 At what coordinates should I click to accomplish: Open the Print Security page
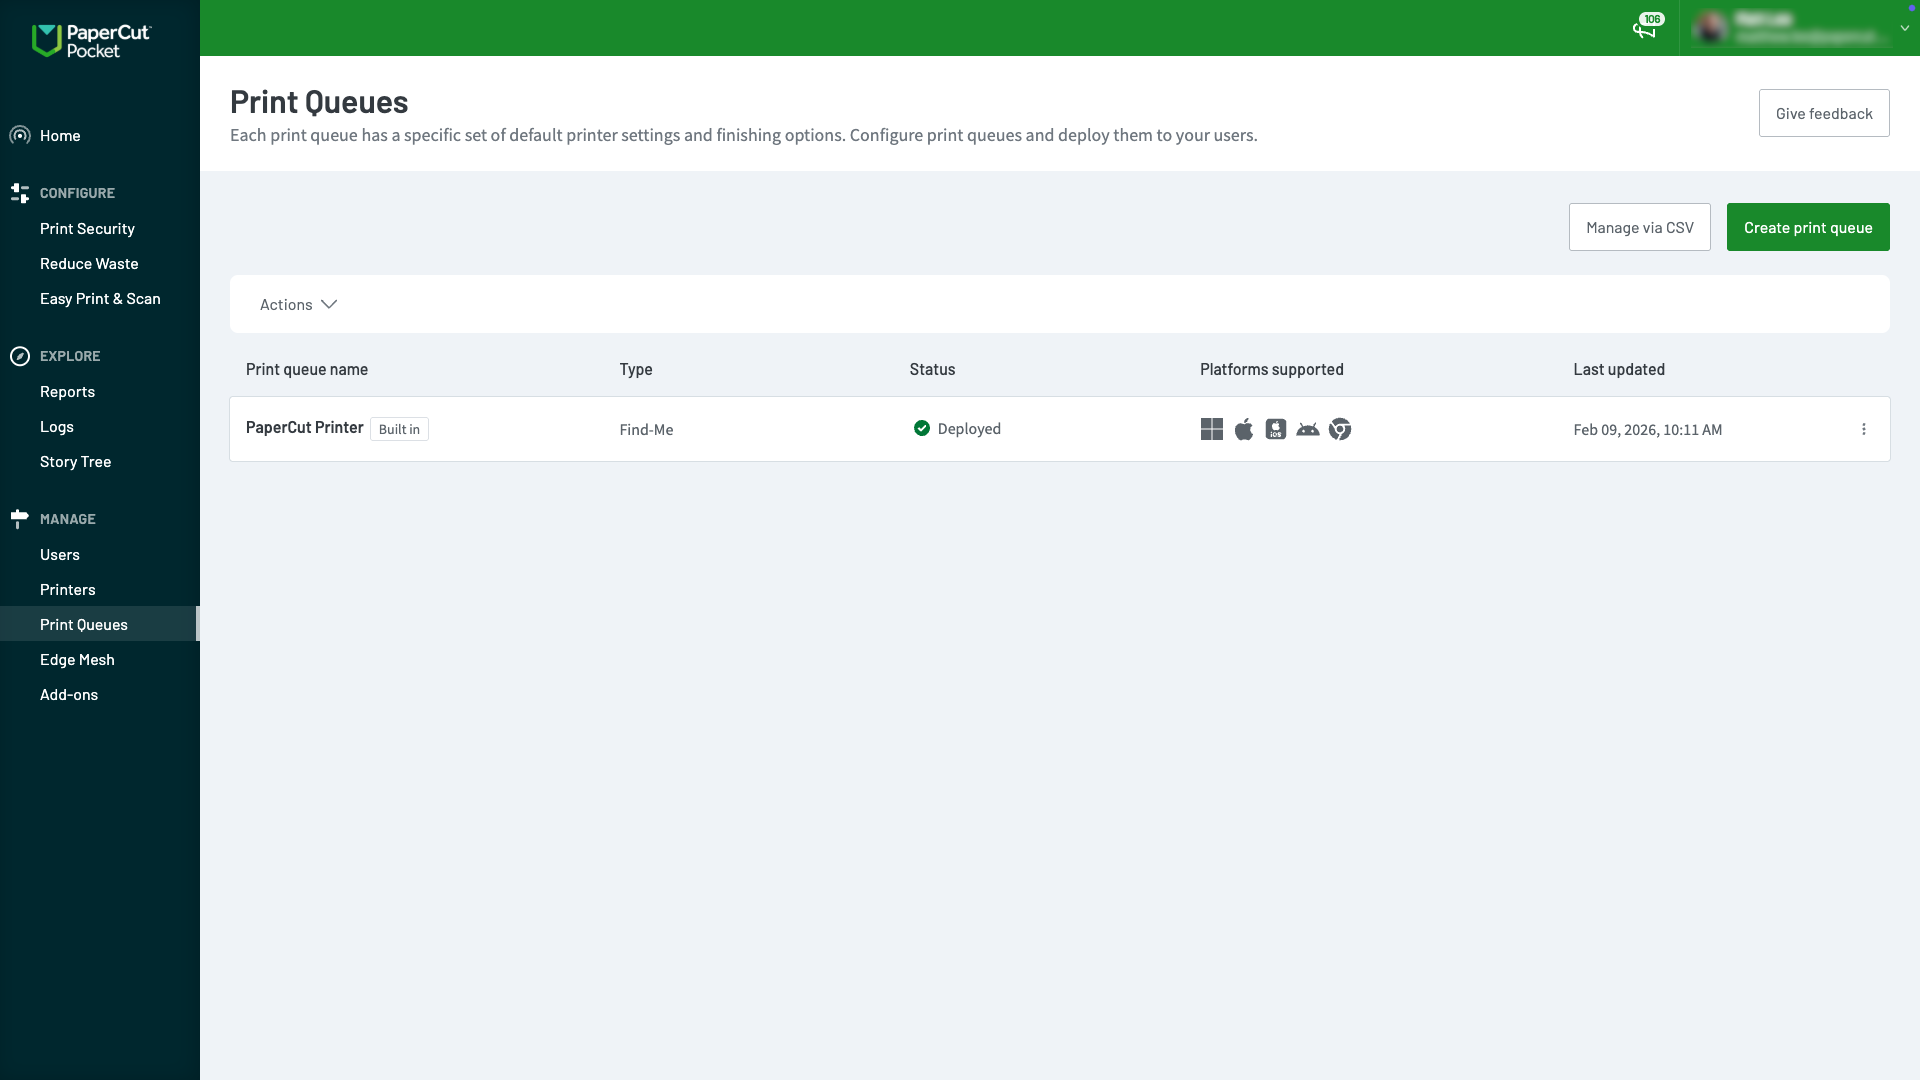coord(87,228)
